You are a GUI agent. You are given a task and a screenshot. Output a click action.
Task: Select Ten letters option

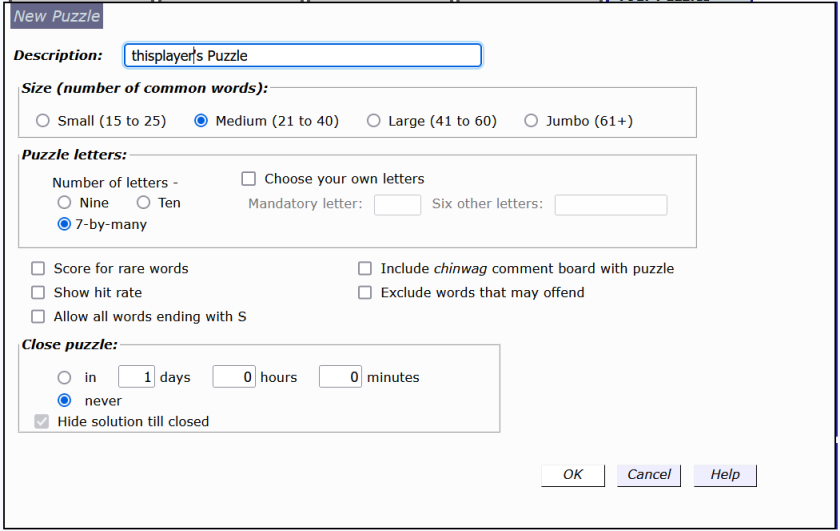143,203
